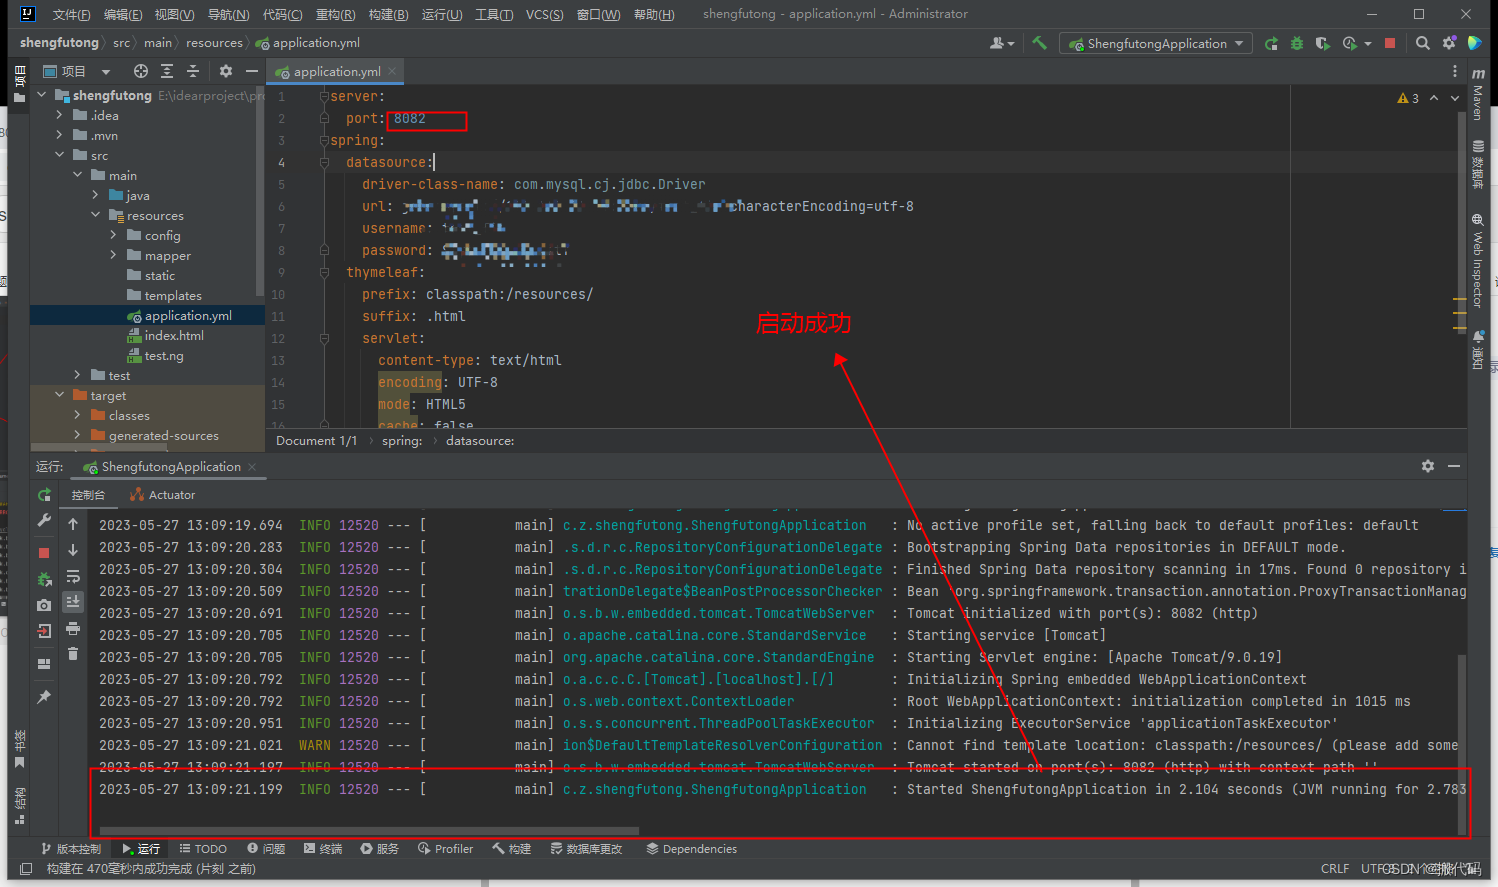The height and width of the screenshot is (887, 1498).
Task: Stop process with run panel red square
Action: [44, 553]
